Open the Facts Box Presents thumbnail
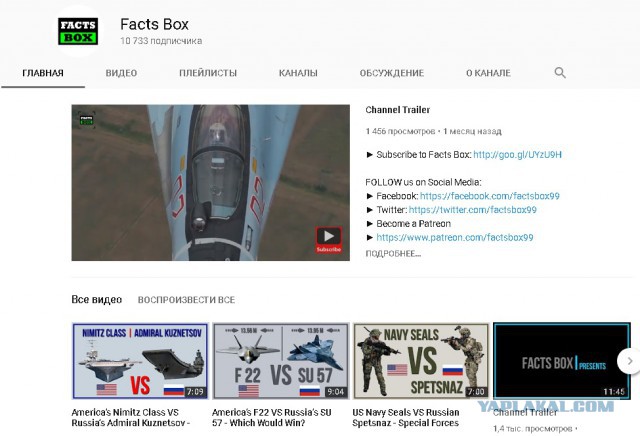This screenshot has height=436, width=640. 562,361
